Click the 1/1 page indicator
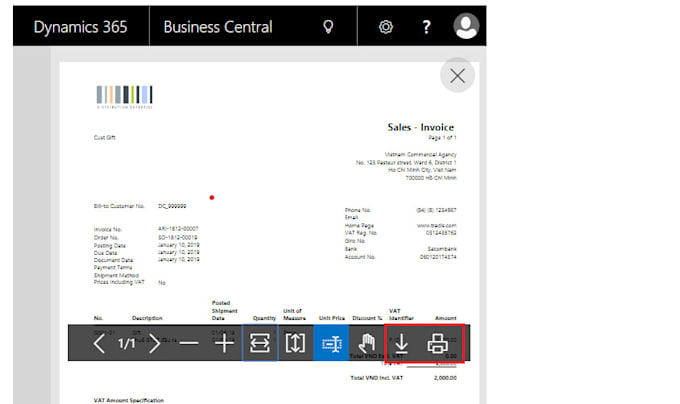Viewport: 680px width, 404px height. point(127,344)
